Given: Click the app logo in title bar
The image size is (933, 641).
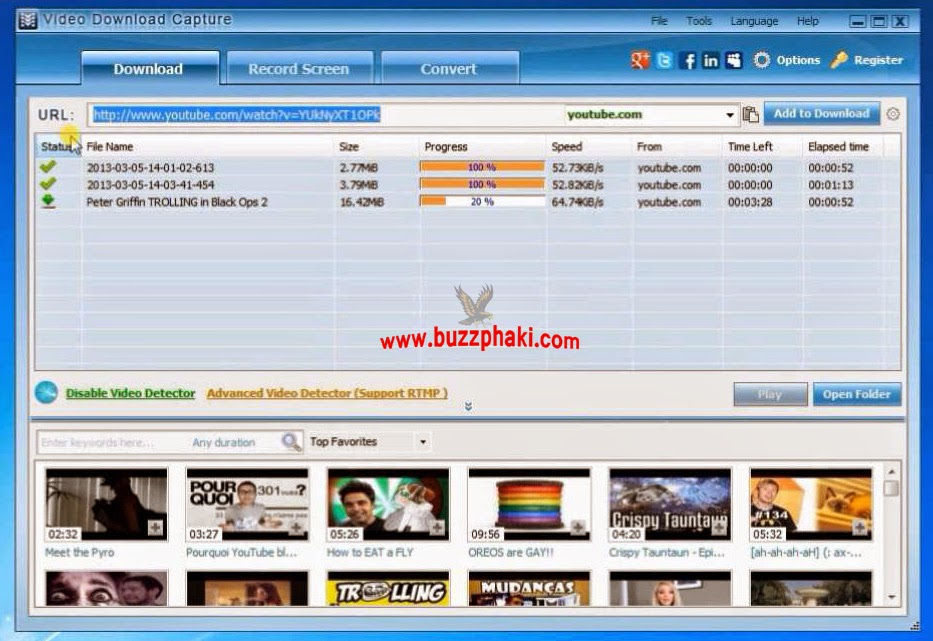Looking at the screenshot, I should (x=27, y=20).
